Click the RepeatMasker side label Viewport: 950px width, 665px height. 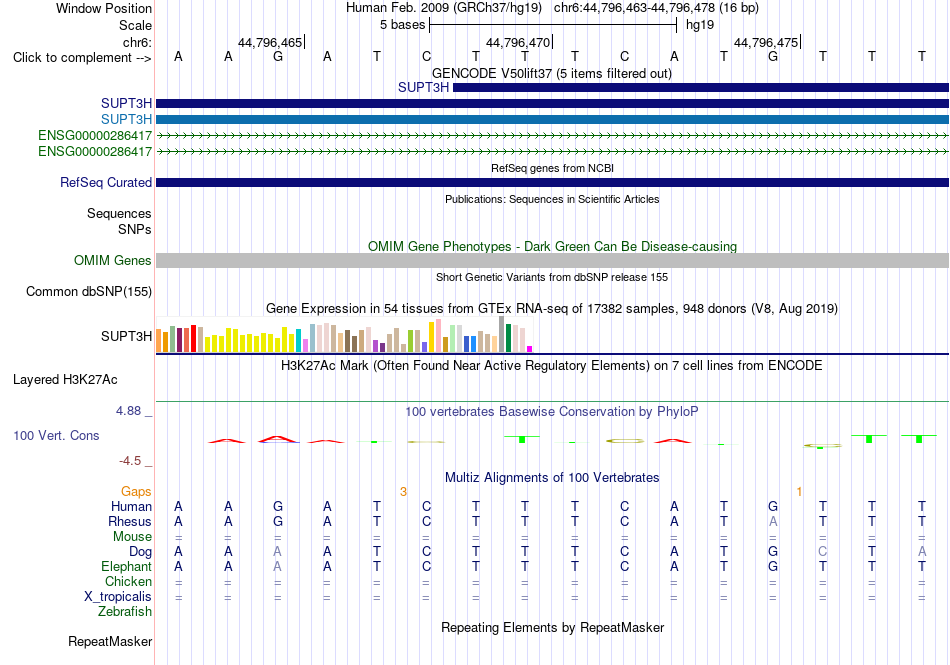[110, 641]
